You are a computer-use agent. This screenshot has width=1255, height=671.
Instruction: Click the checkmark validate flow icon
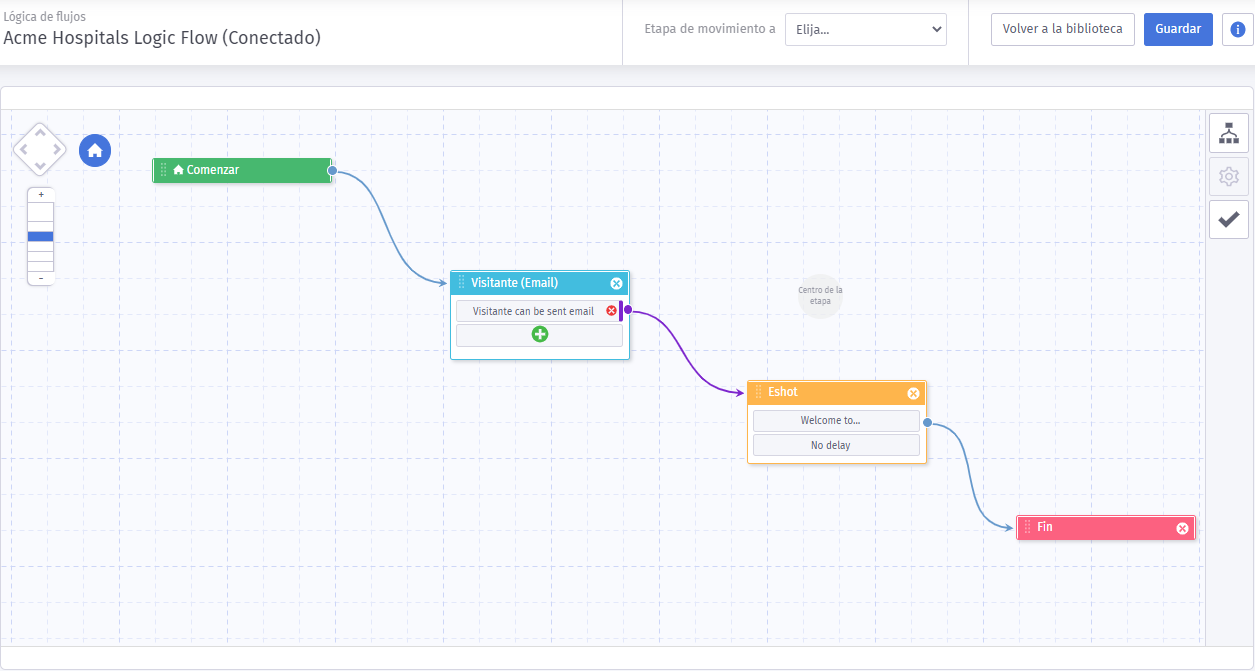(x=1229, y=219)
